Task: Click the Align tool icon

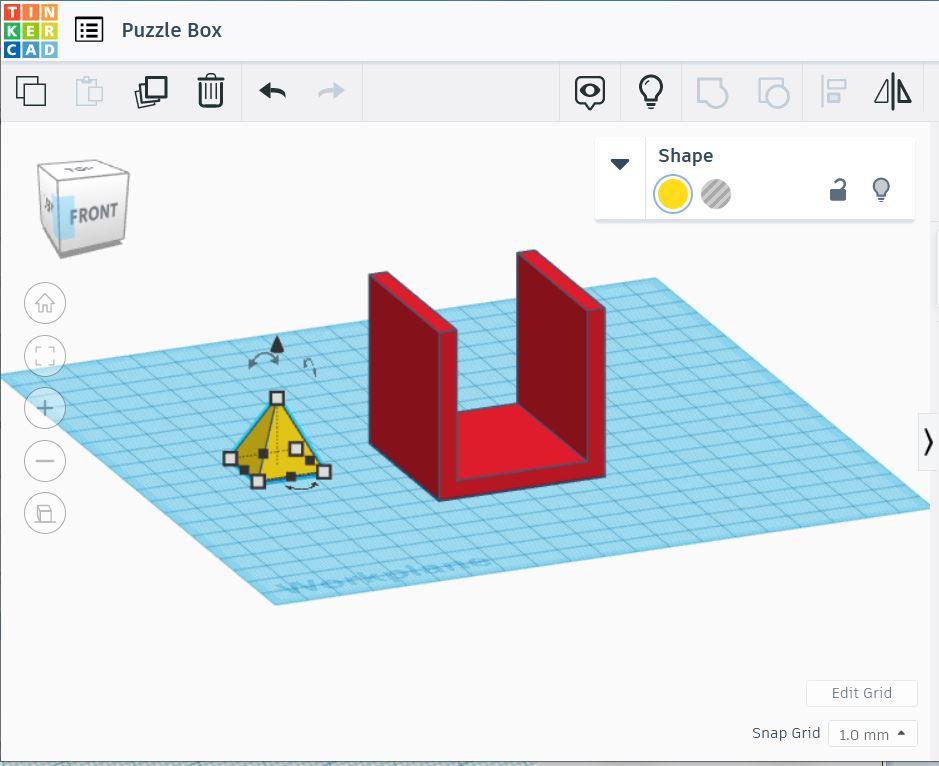Action: [x=833, y=92]
